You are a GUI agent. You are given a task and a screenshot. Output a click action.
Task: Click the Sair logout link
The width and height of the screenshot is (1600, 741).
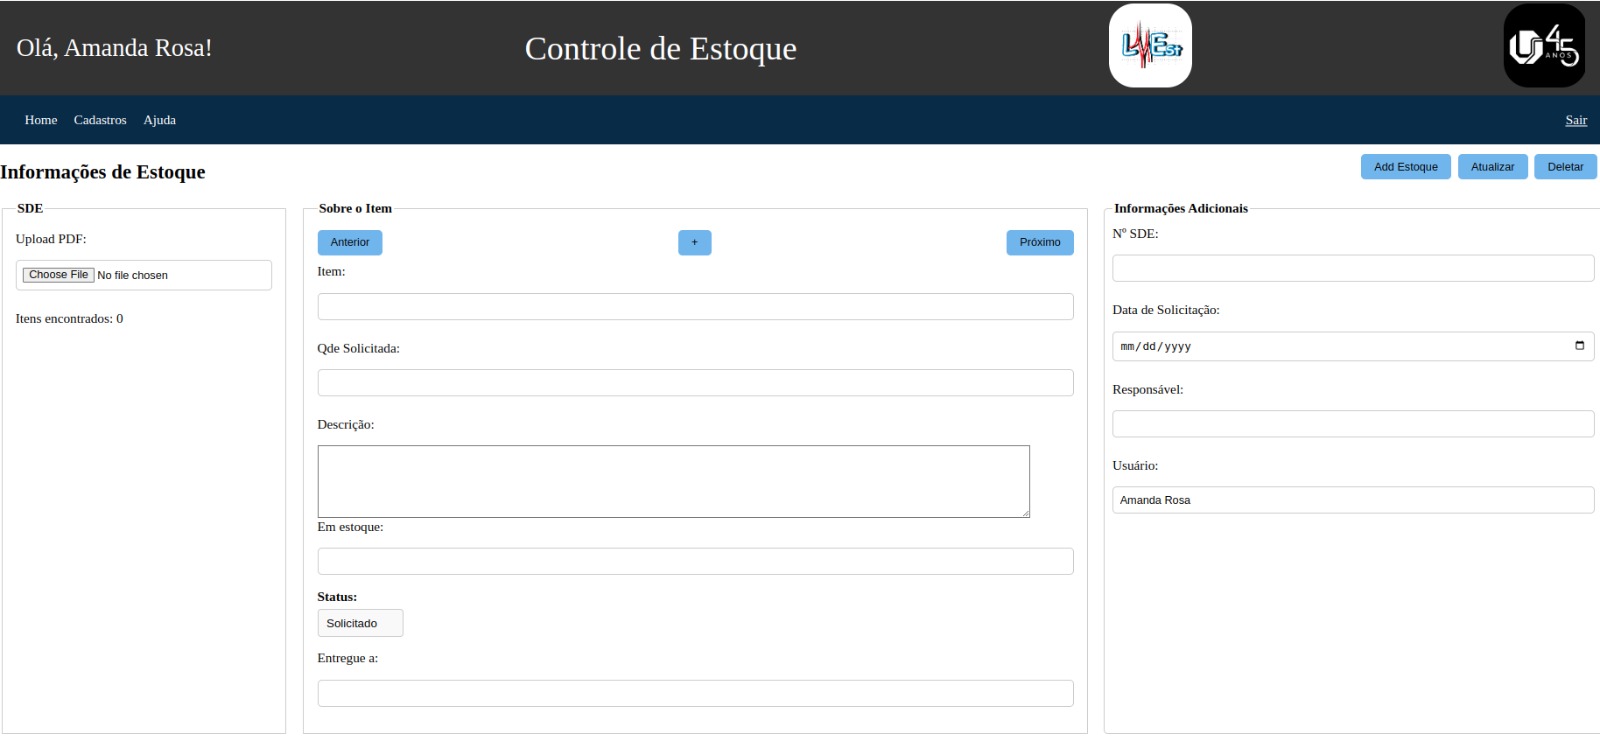point(1576,120)
